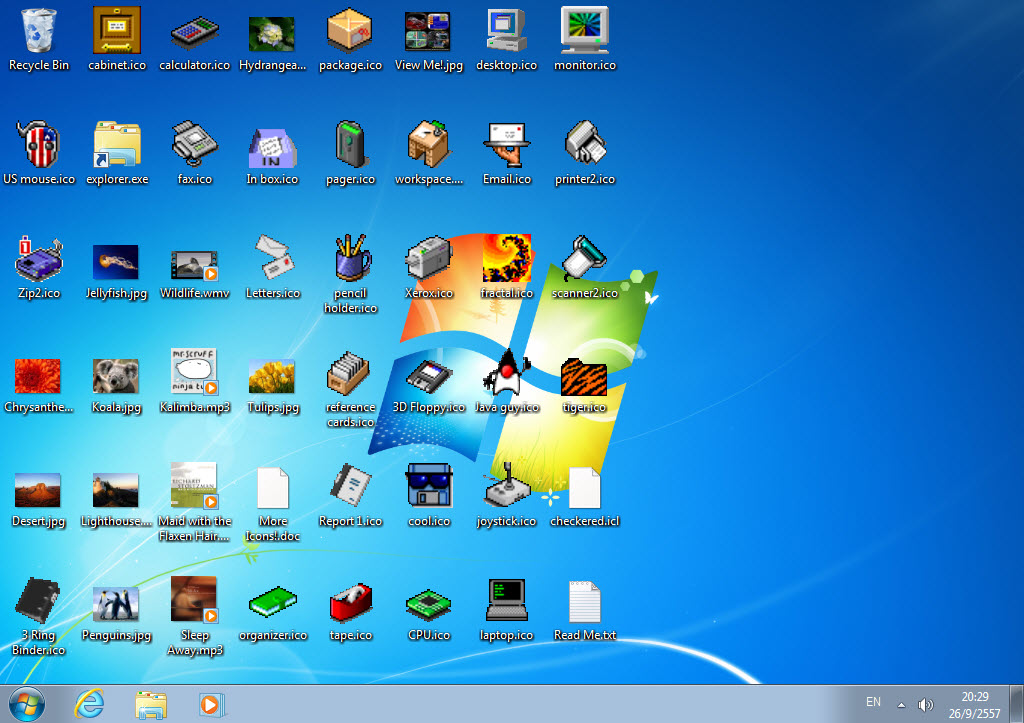Select the joystick.ico desktop icon
The height and width of the screenshot is (723, 1024).
pyautogui.click(x=507, y=489)
